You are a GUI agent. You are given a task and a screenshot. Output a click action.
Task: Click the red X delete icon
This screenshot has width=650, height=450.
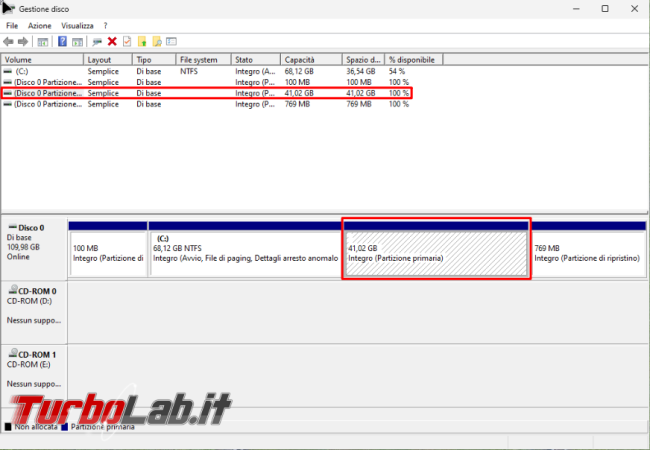(x=112, y=41)
